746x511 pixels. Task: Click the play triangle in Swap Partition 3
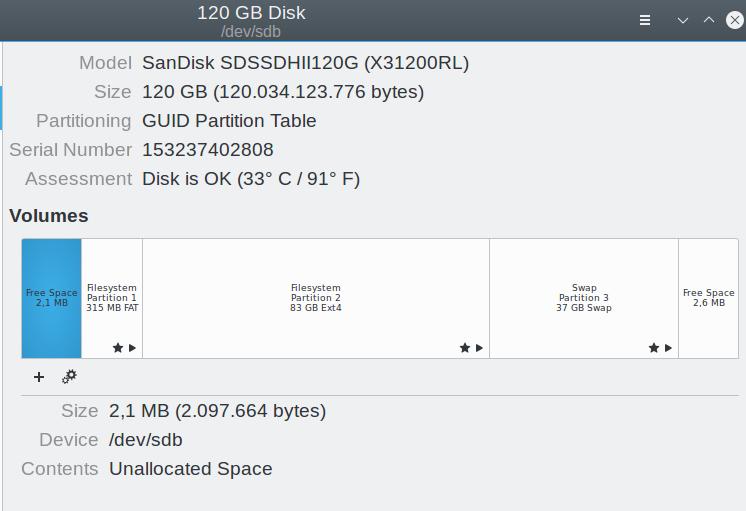(668, 348)
